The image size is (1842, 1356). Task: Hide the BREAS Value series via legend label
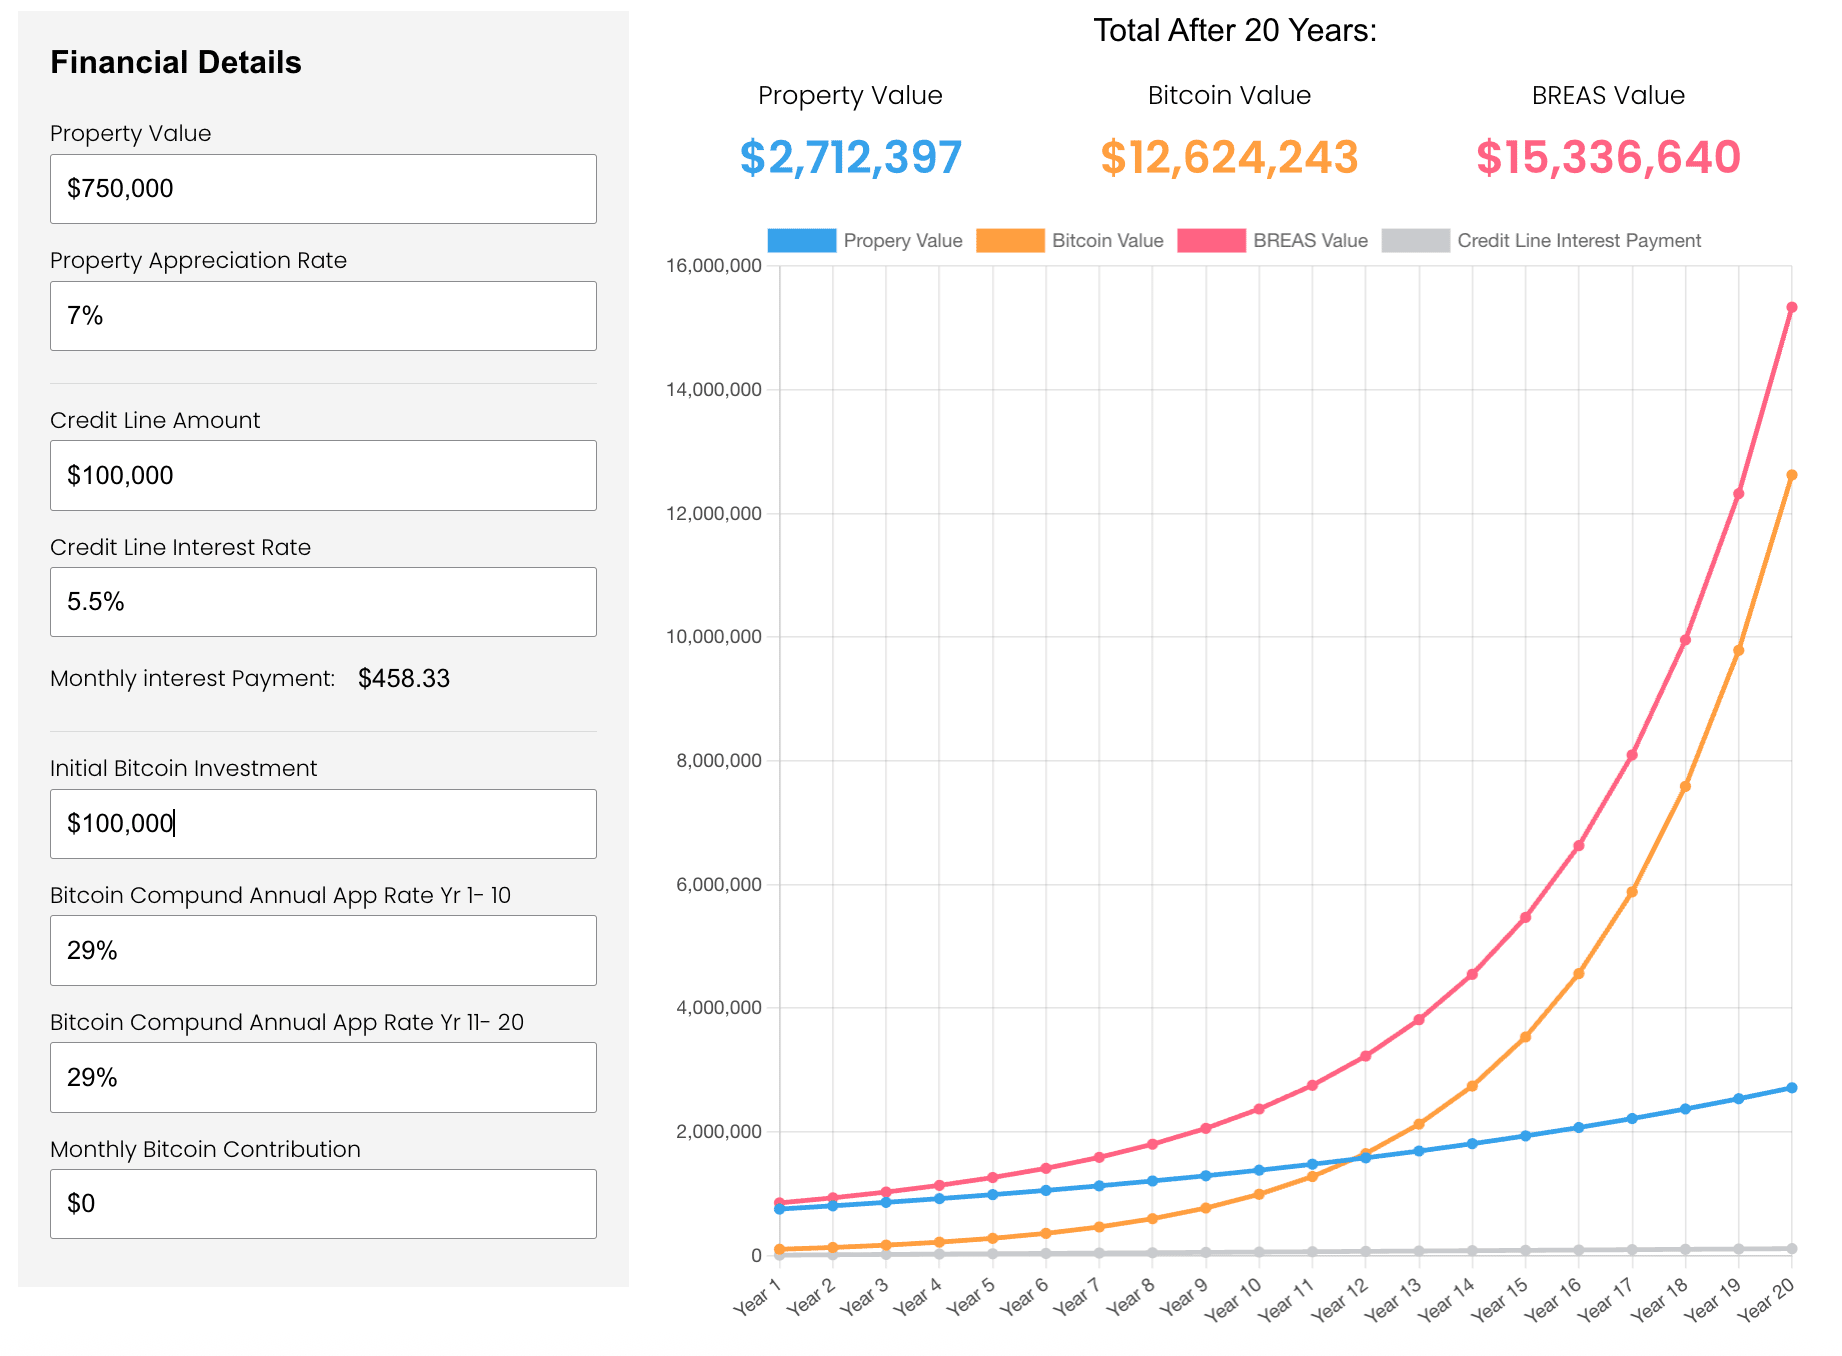[x=1310, y=241]
